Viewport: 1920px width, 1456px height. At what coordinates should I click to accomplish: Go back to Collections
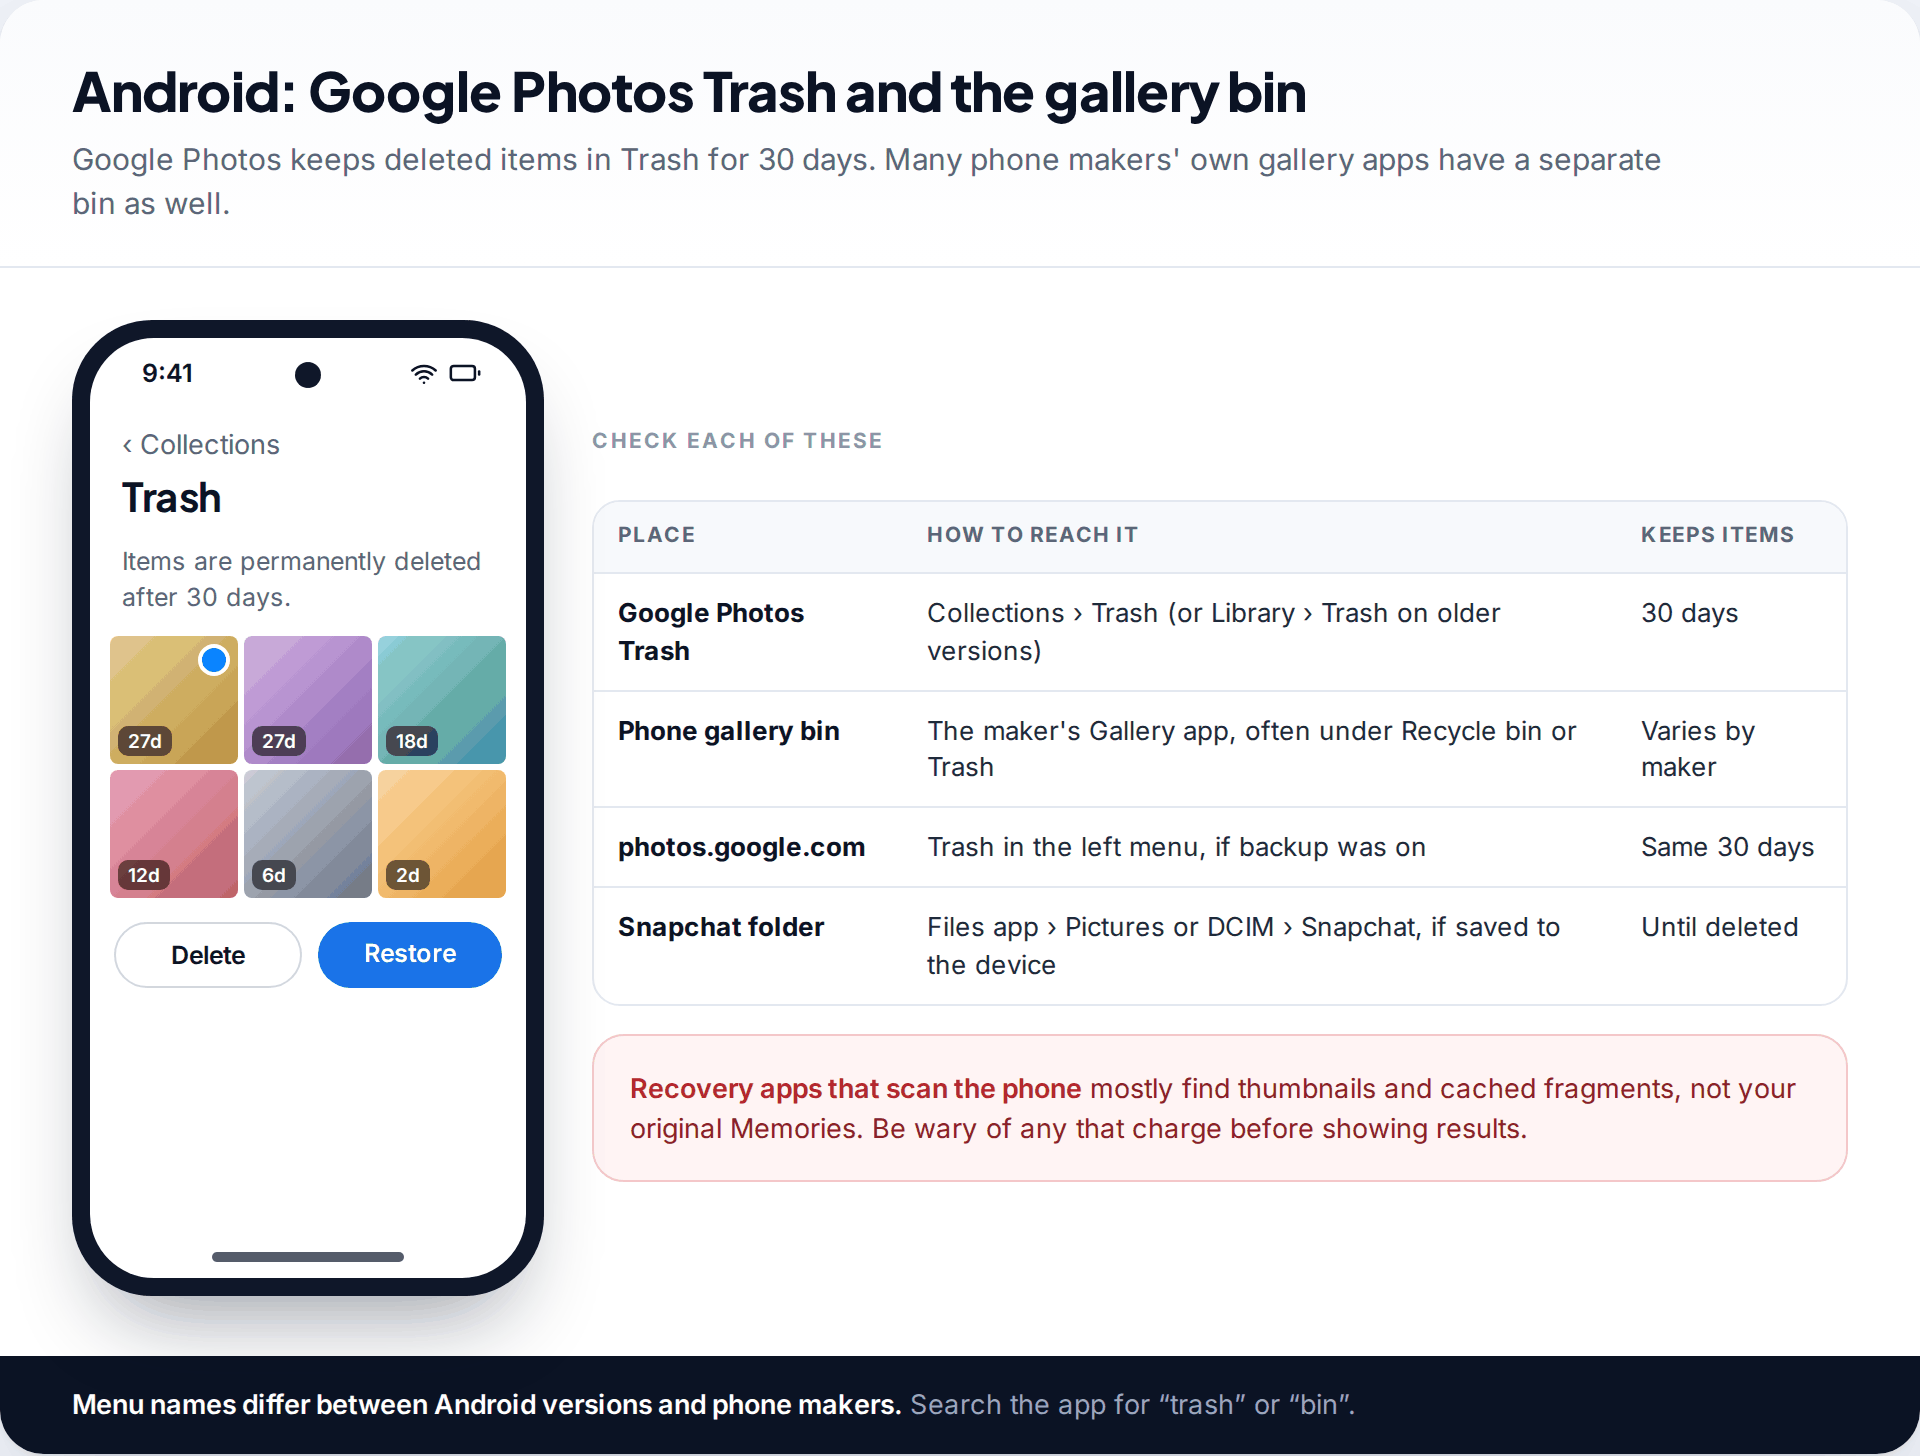pyautogui.click(x=201, y=445)
